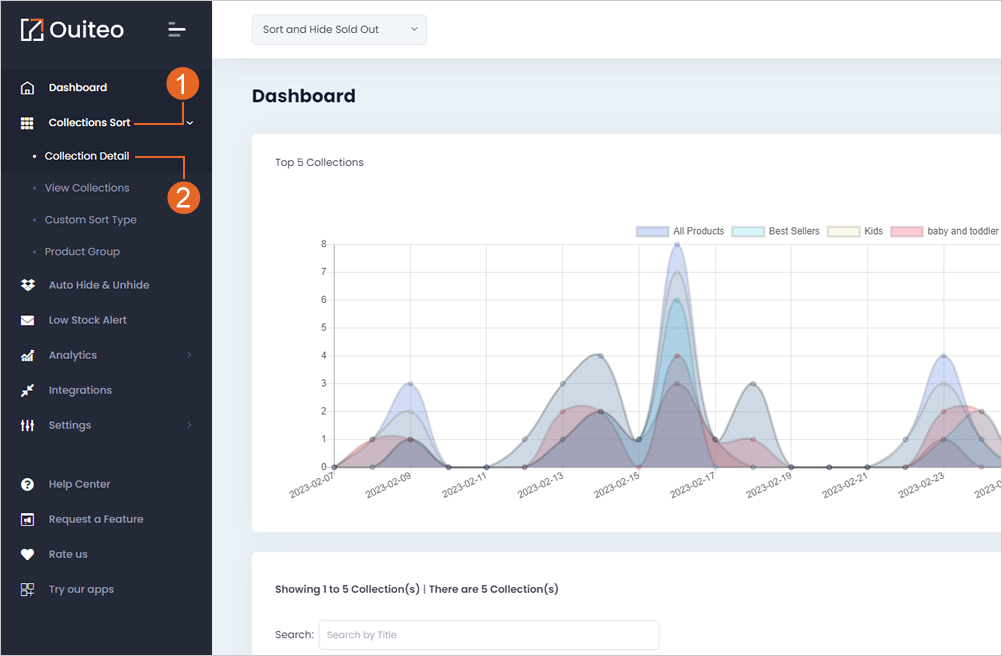Click the Dashboard home icon

click(x=27, y=88)
